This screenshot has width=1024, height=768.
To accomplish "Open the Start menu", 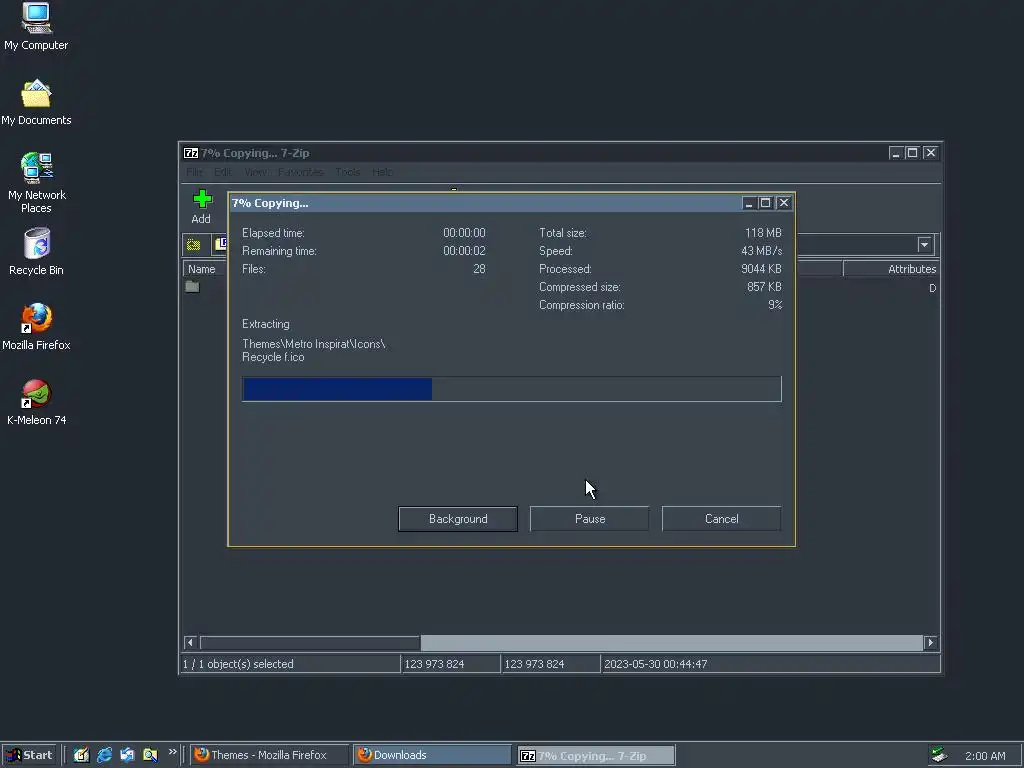I will (29, 755).
